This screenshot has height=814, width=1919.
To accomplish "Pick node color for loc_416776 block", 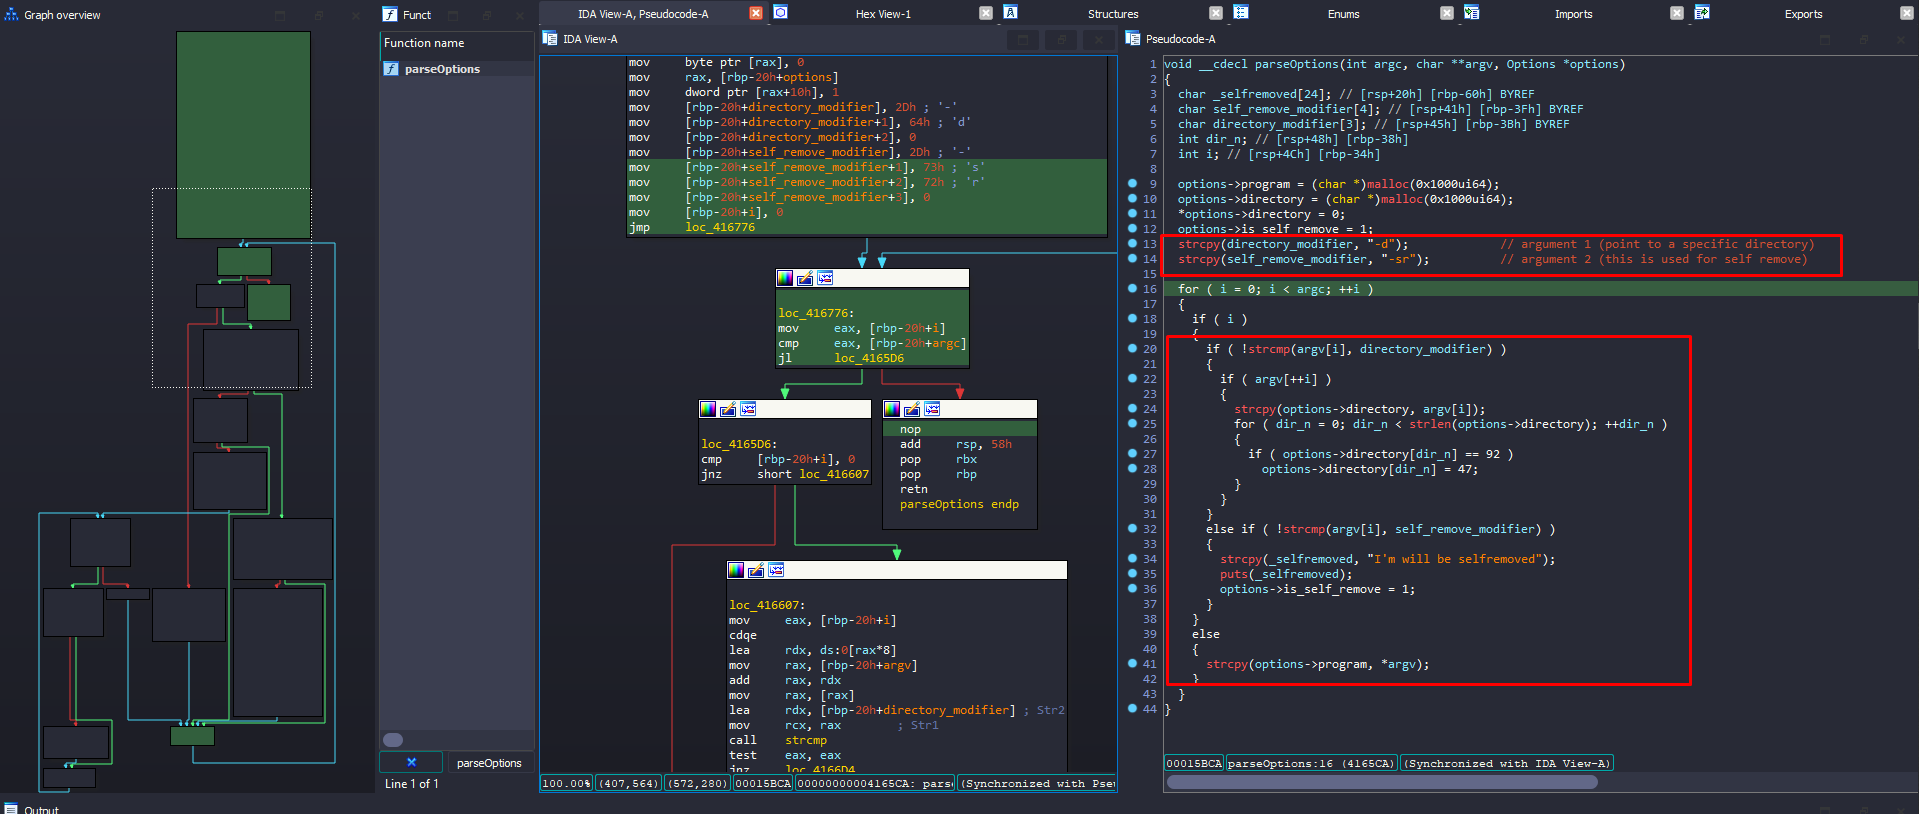I will [785, 278].
